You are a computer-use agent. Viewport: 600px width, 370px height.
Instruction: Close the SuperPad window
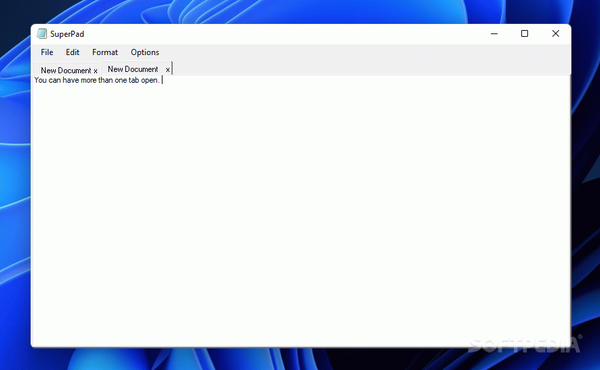pyautogui.click(x=556, y=34)
